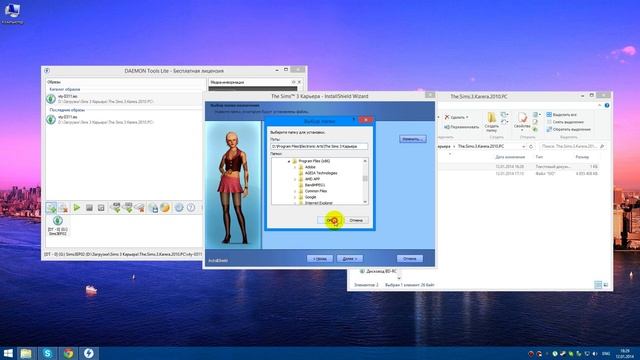The height and width of the screenshot is (360, 640).
Task: Click Переименовать in Explorer ribbon
Action: (x=461, y=127)
